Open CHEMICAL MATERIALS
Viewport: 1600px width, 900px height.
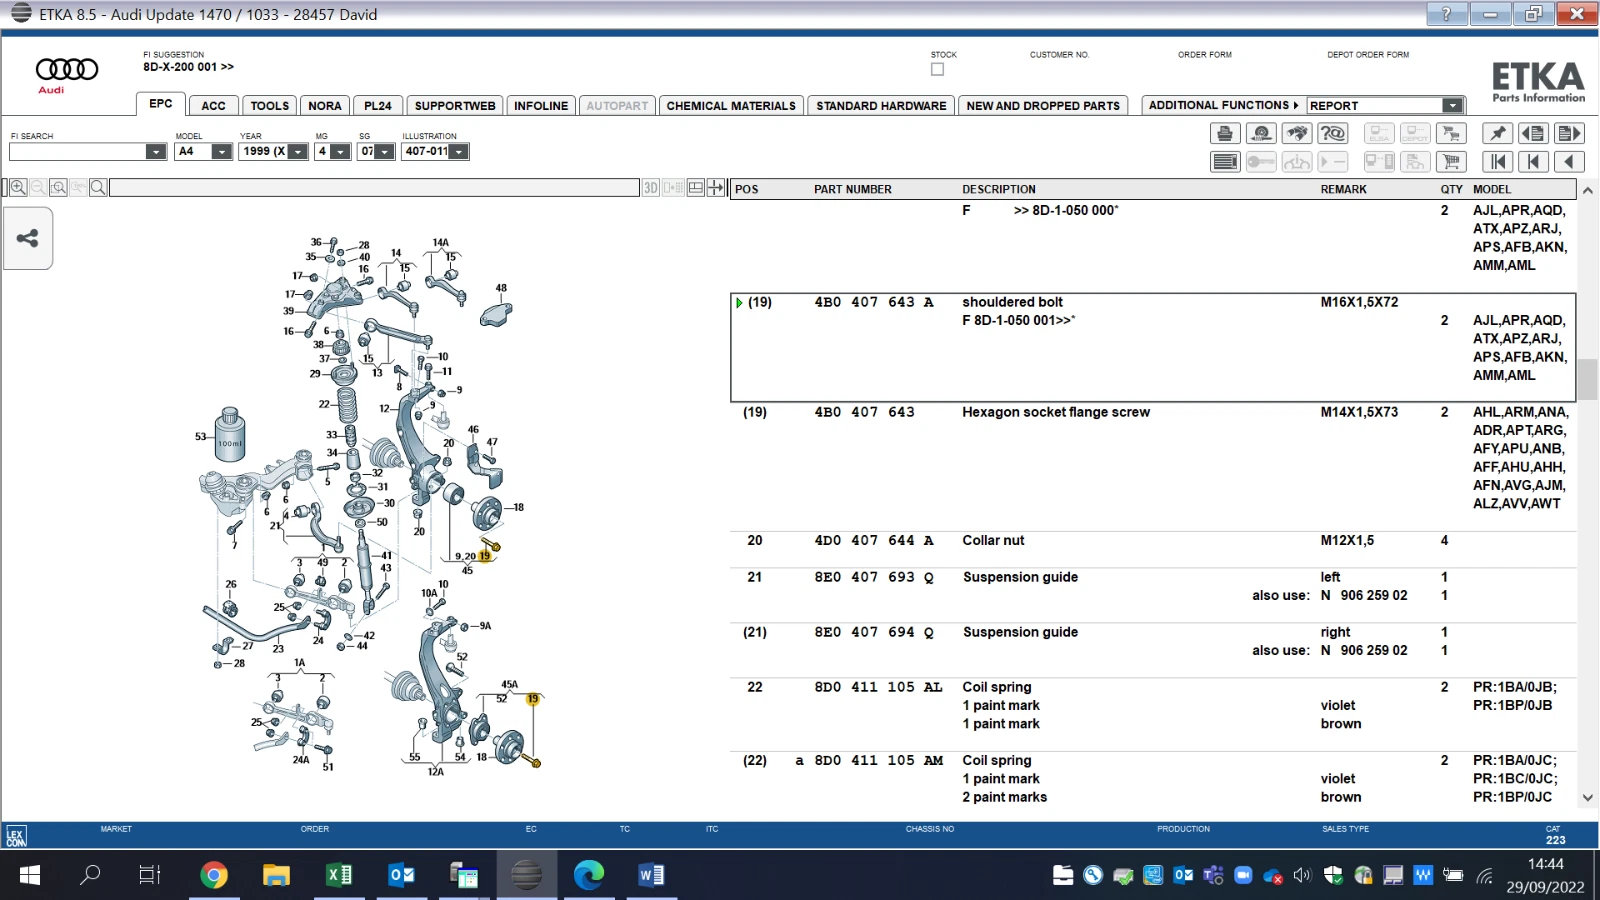point(731,105)
